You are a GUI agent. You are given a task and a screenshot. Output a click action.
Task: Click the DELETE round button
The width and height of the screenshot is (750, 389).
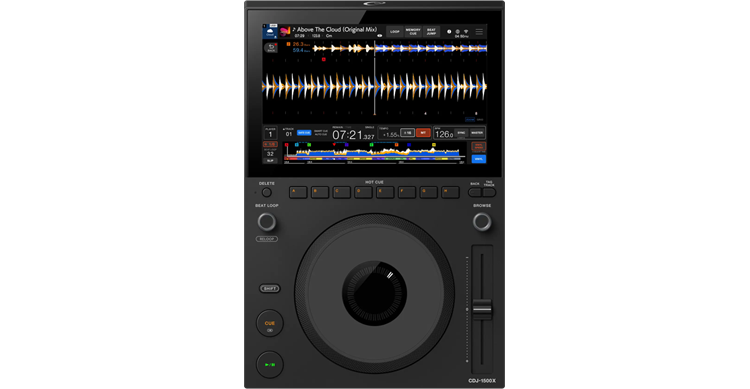point(267,192)
